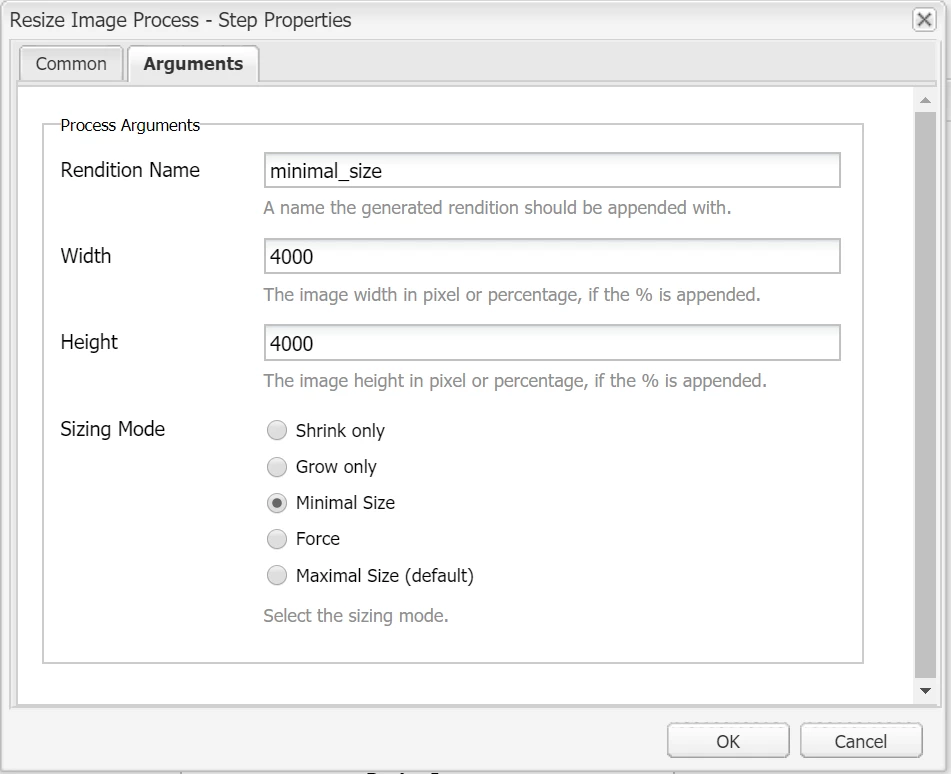The image size is (951, 774).
Task: Click the Shrink only label text
Action: (340, 431)
